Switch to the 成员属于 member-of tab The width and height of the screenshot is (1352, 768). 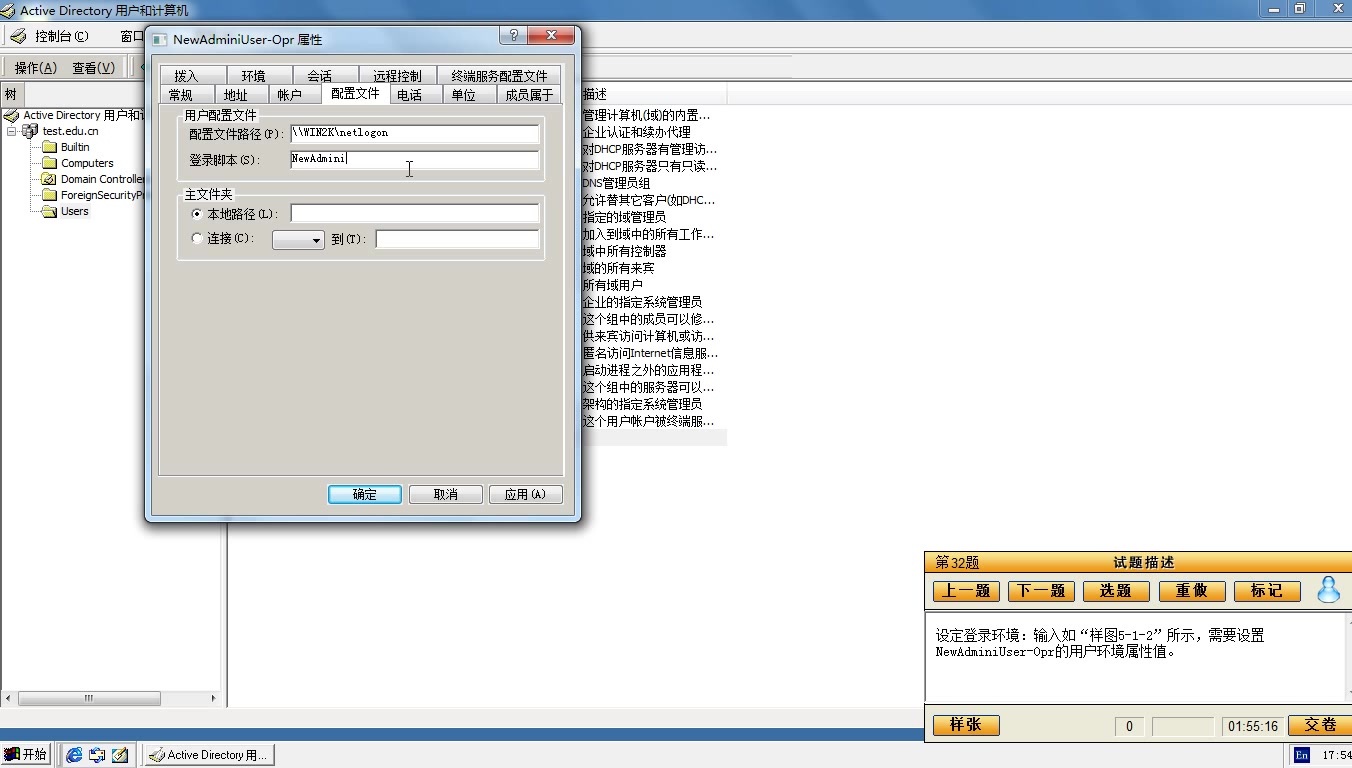pos(529,95)
